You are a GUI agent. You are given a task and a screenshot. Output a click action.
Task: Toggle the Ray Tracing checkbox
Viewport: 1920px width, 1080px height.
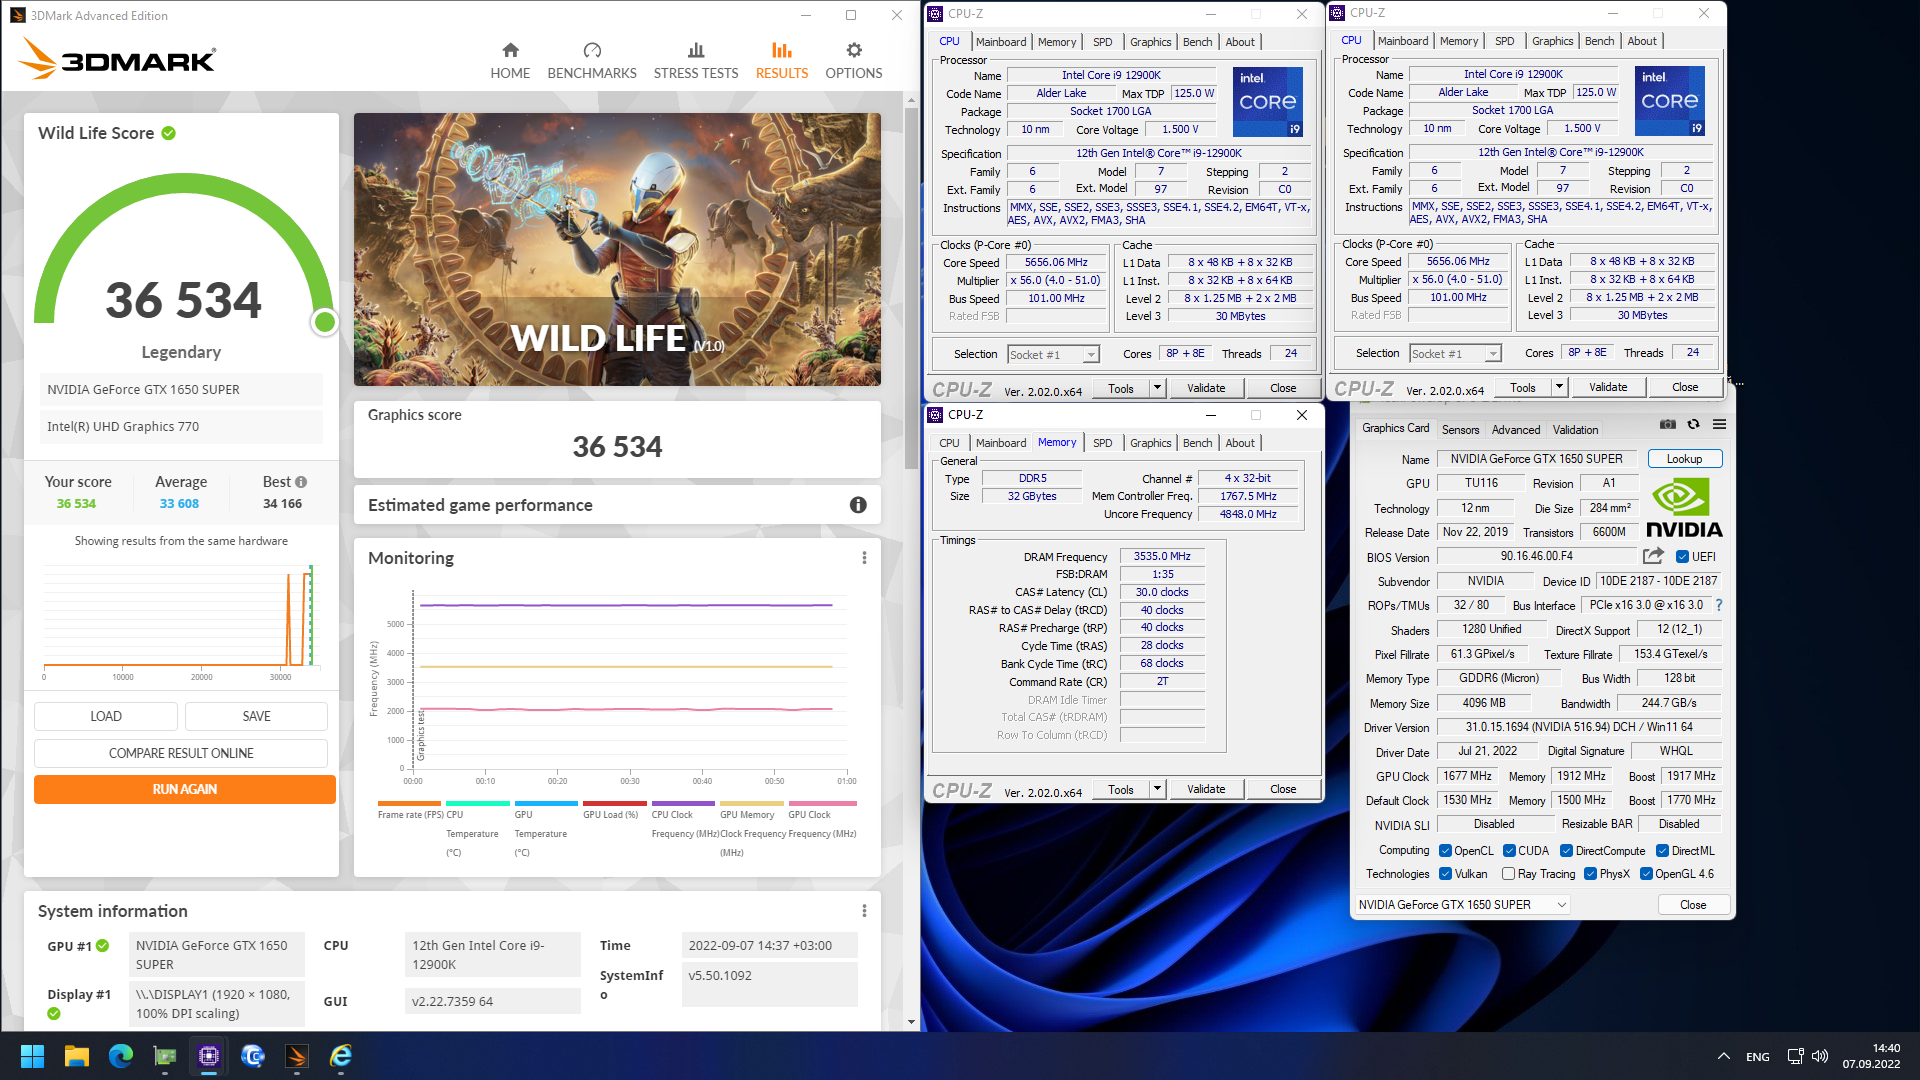(1508, 874)
